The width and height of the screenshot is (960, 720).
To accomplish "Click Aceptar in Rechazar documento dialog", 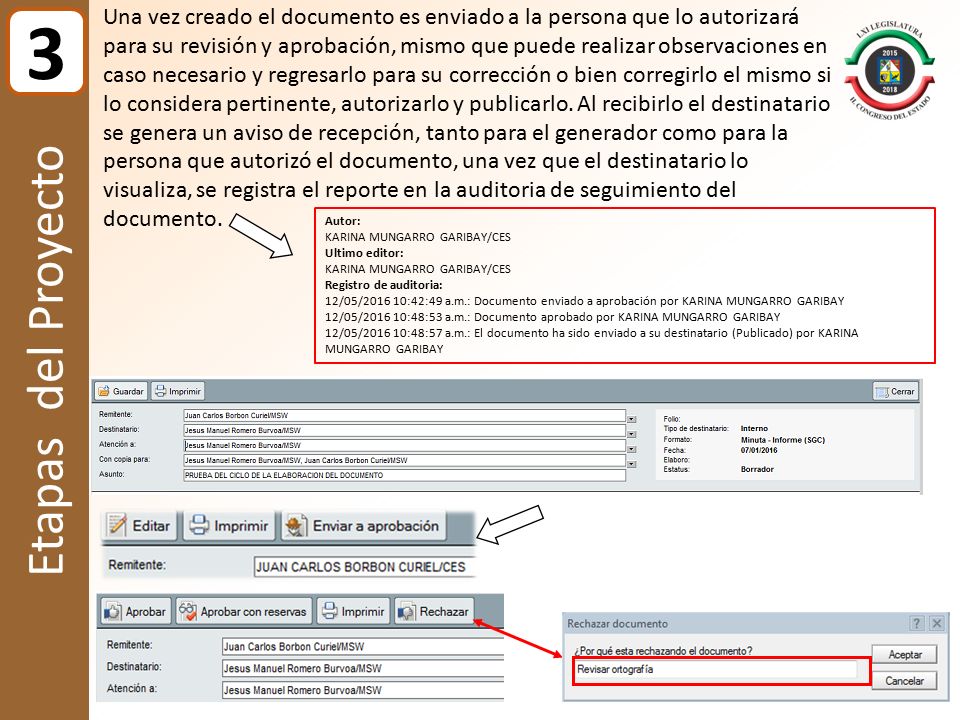I will [904, 654].
